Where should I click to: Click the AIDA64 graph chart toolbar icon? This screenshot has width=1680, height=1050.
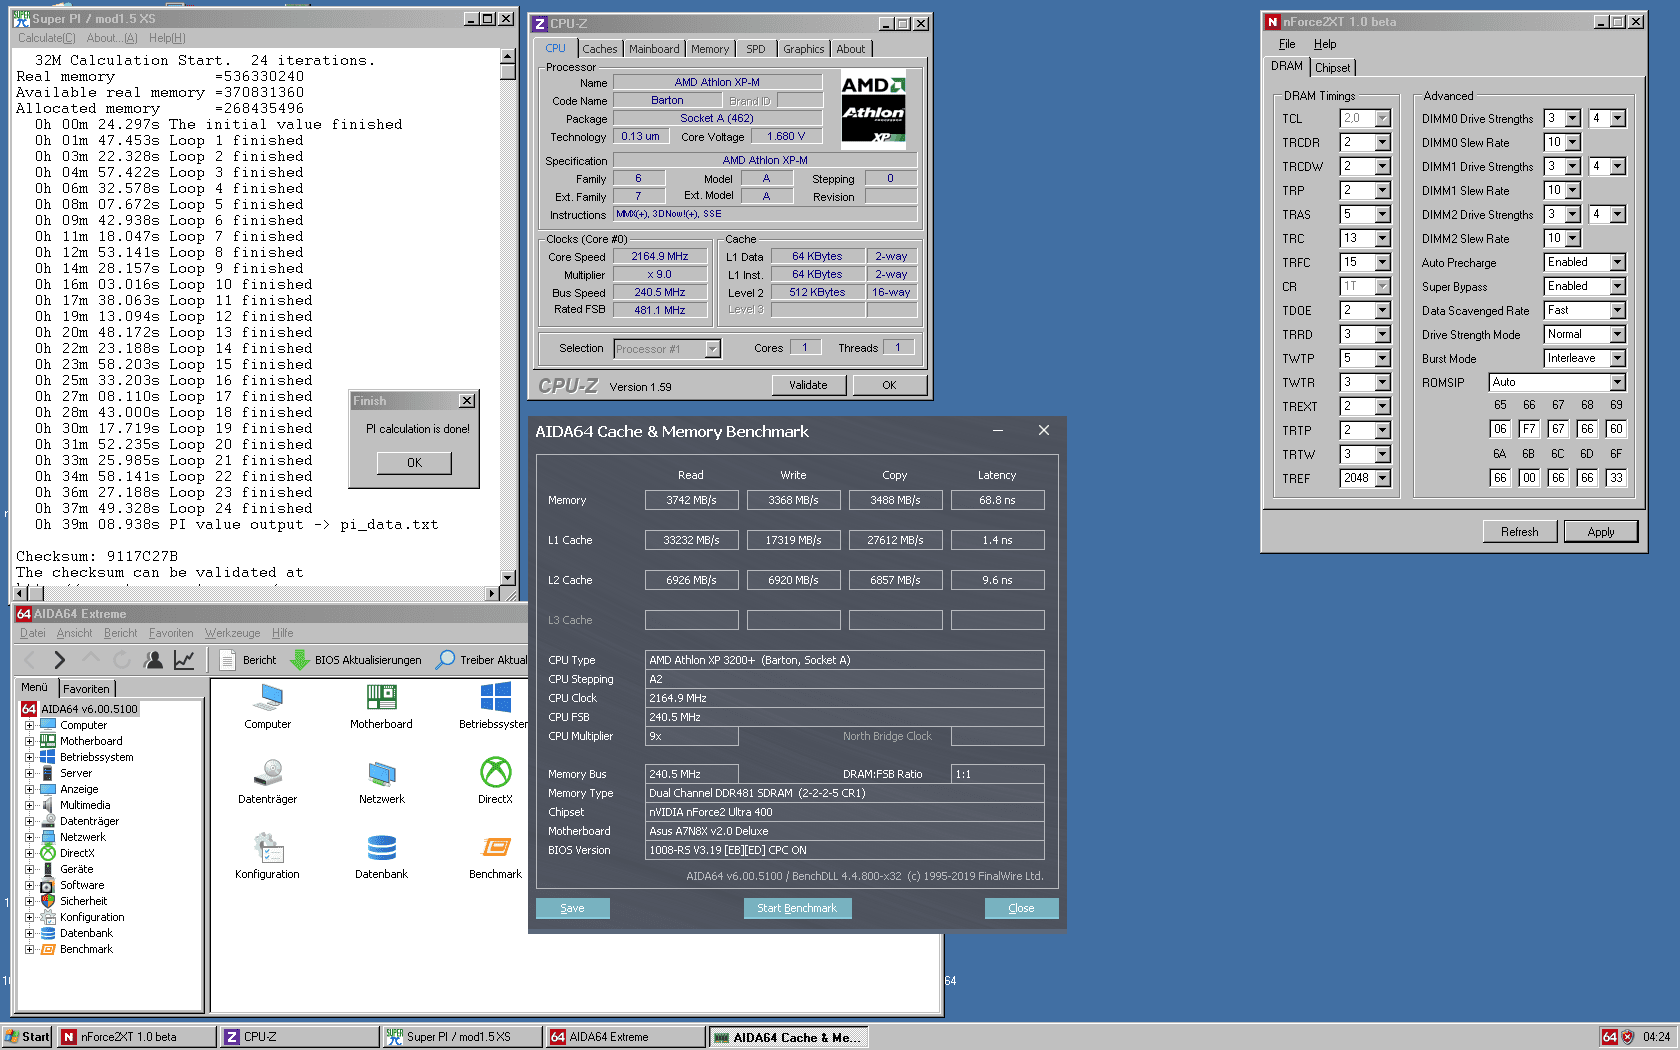pyautogui.click(x=184, y=660)
